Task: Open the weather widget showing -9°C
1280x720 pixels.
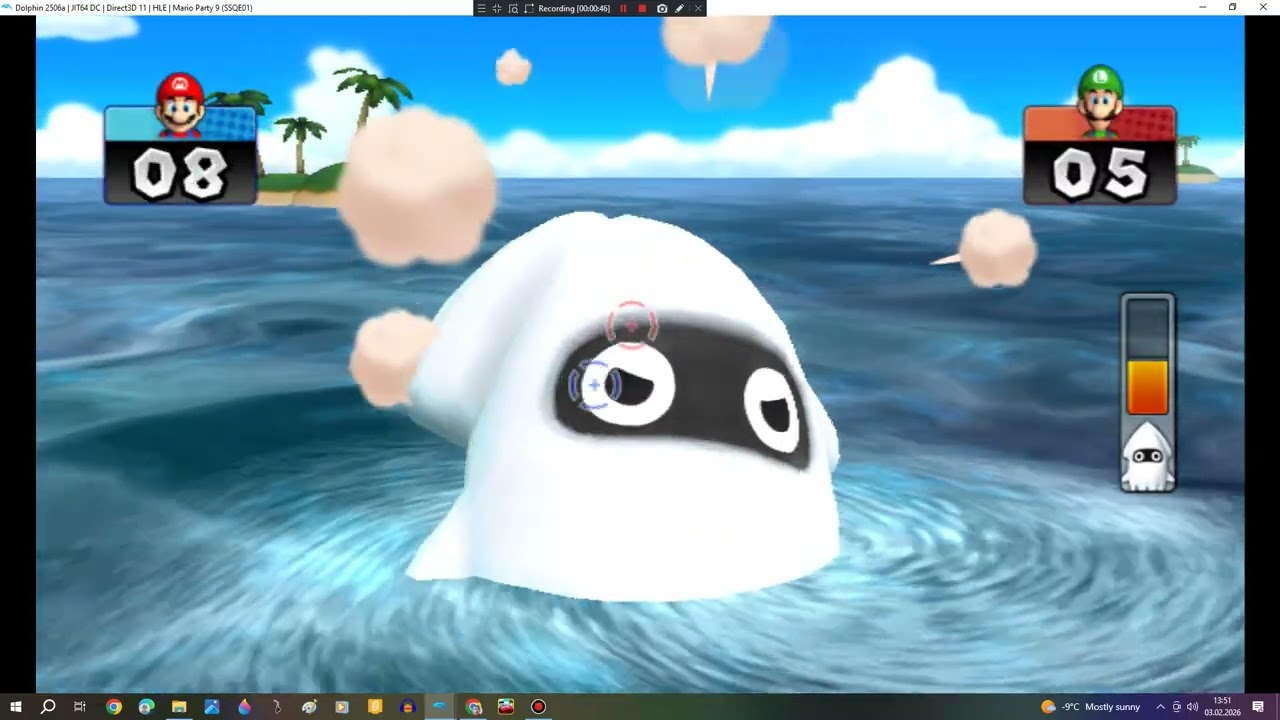Action: coord(1091,707)
